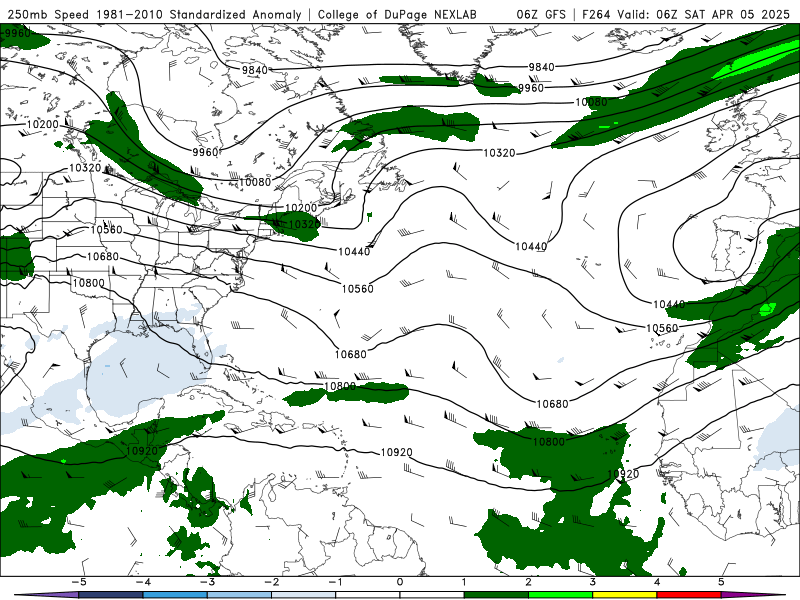
Task: Click the '-5' colorbar tick label
Action: pyautogui.click(x=78, y=582)
